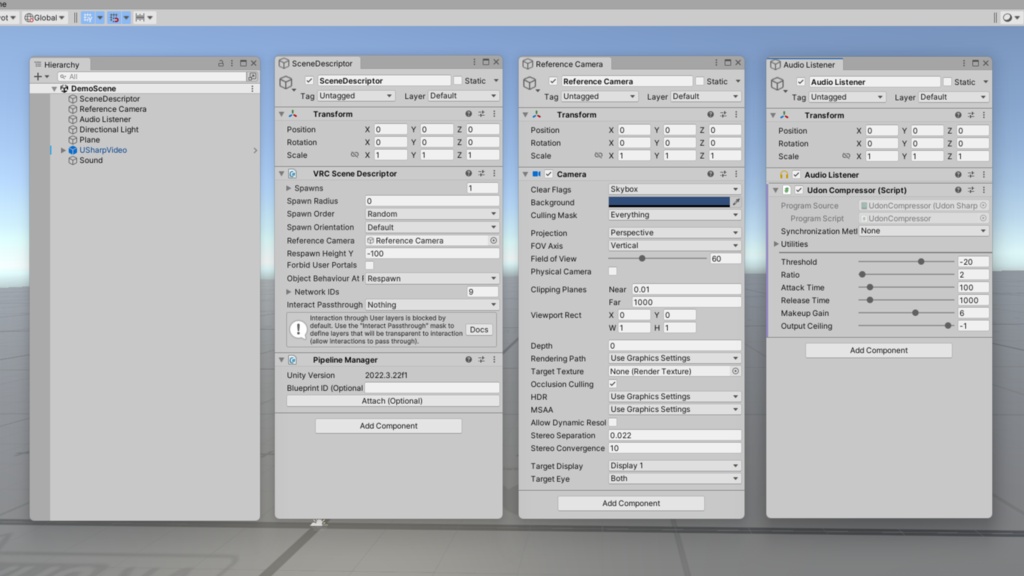Click the Camera Background color swatch
The height and width of the screenshot is (576, 1024).
(x=669, y=202)
